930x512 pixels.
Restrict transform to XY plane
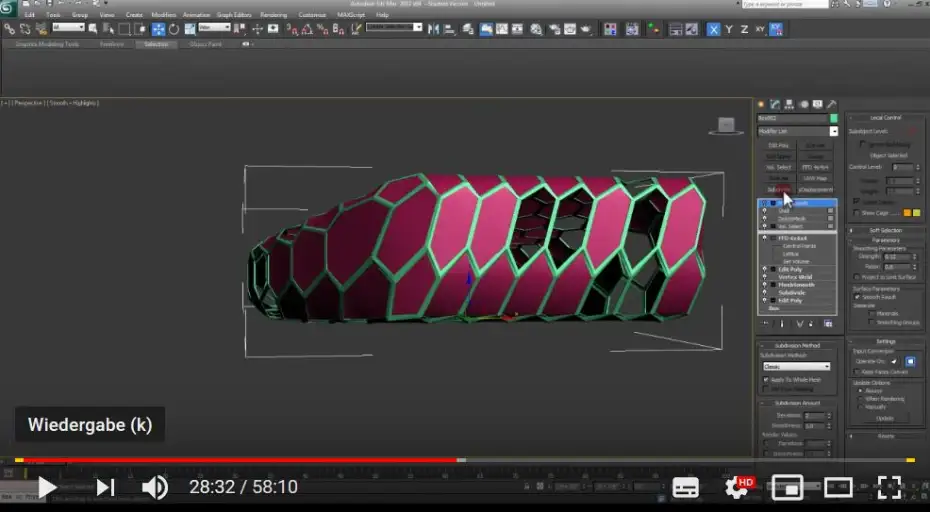tap(760, 28)
